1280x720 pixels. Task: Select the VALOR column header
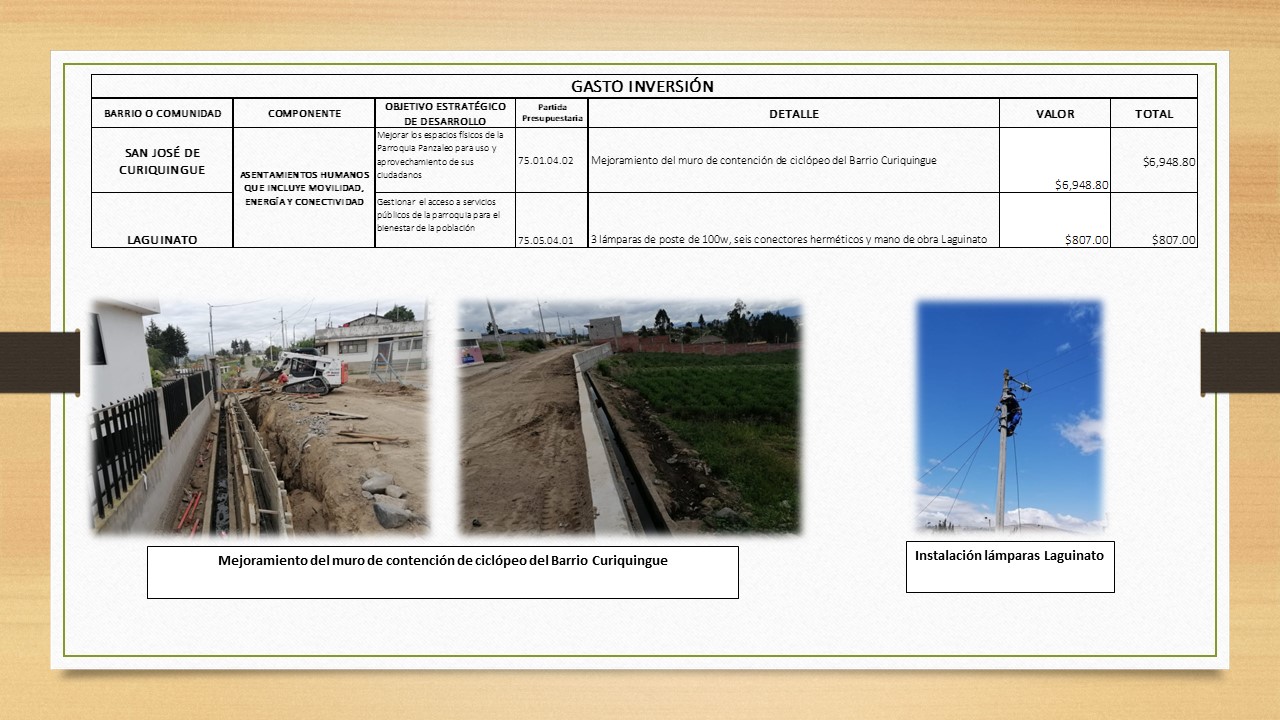(1054, 114)
